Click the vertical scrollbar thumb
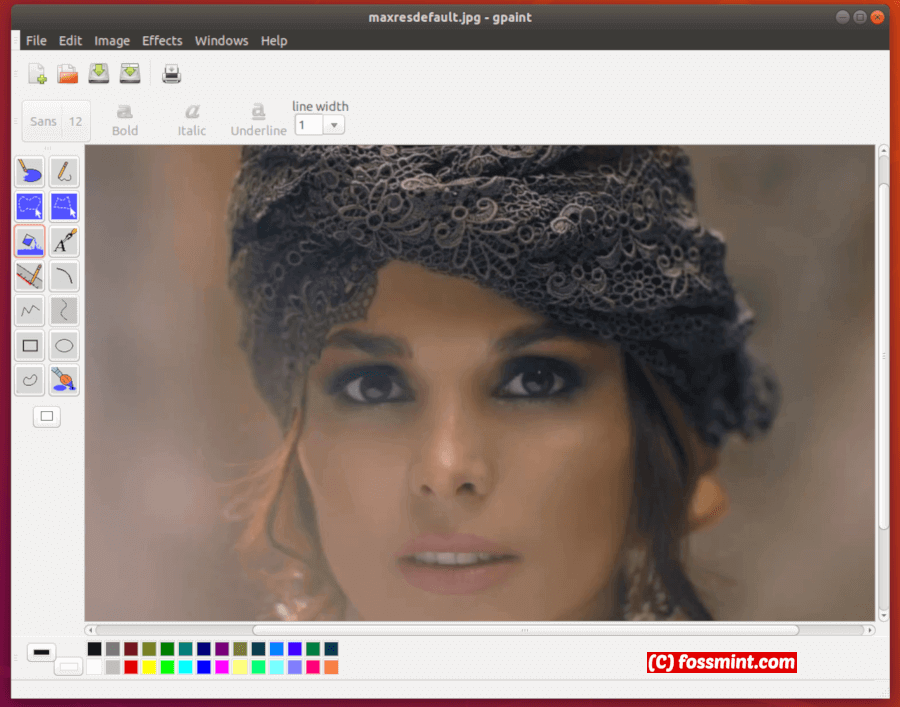The width and height of the screenshot is (900, 707). click(883, 356)
